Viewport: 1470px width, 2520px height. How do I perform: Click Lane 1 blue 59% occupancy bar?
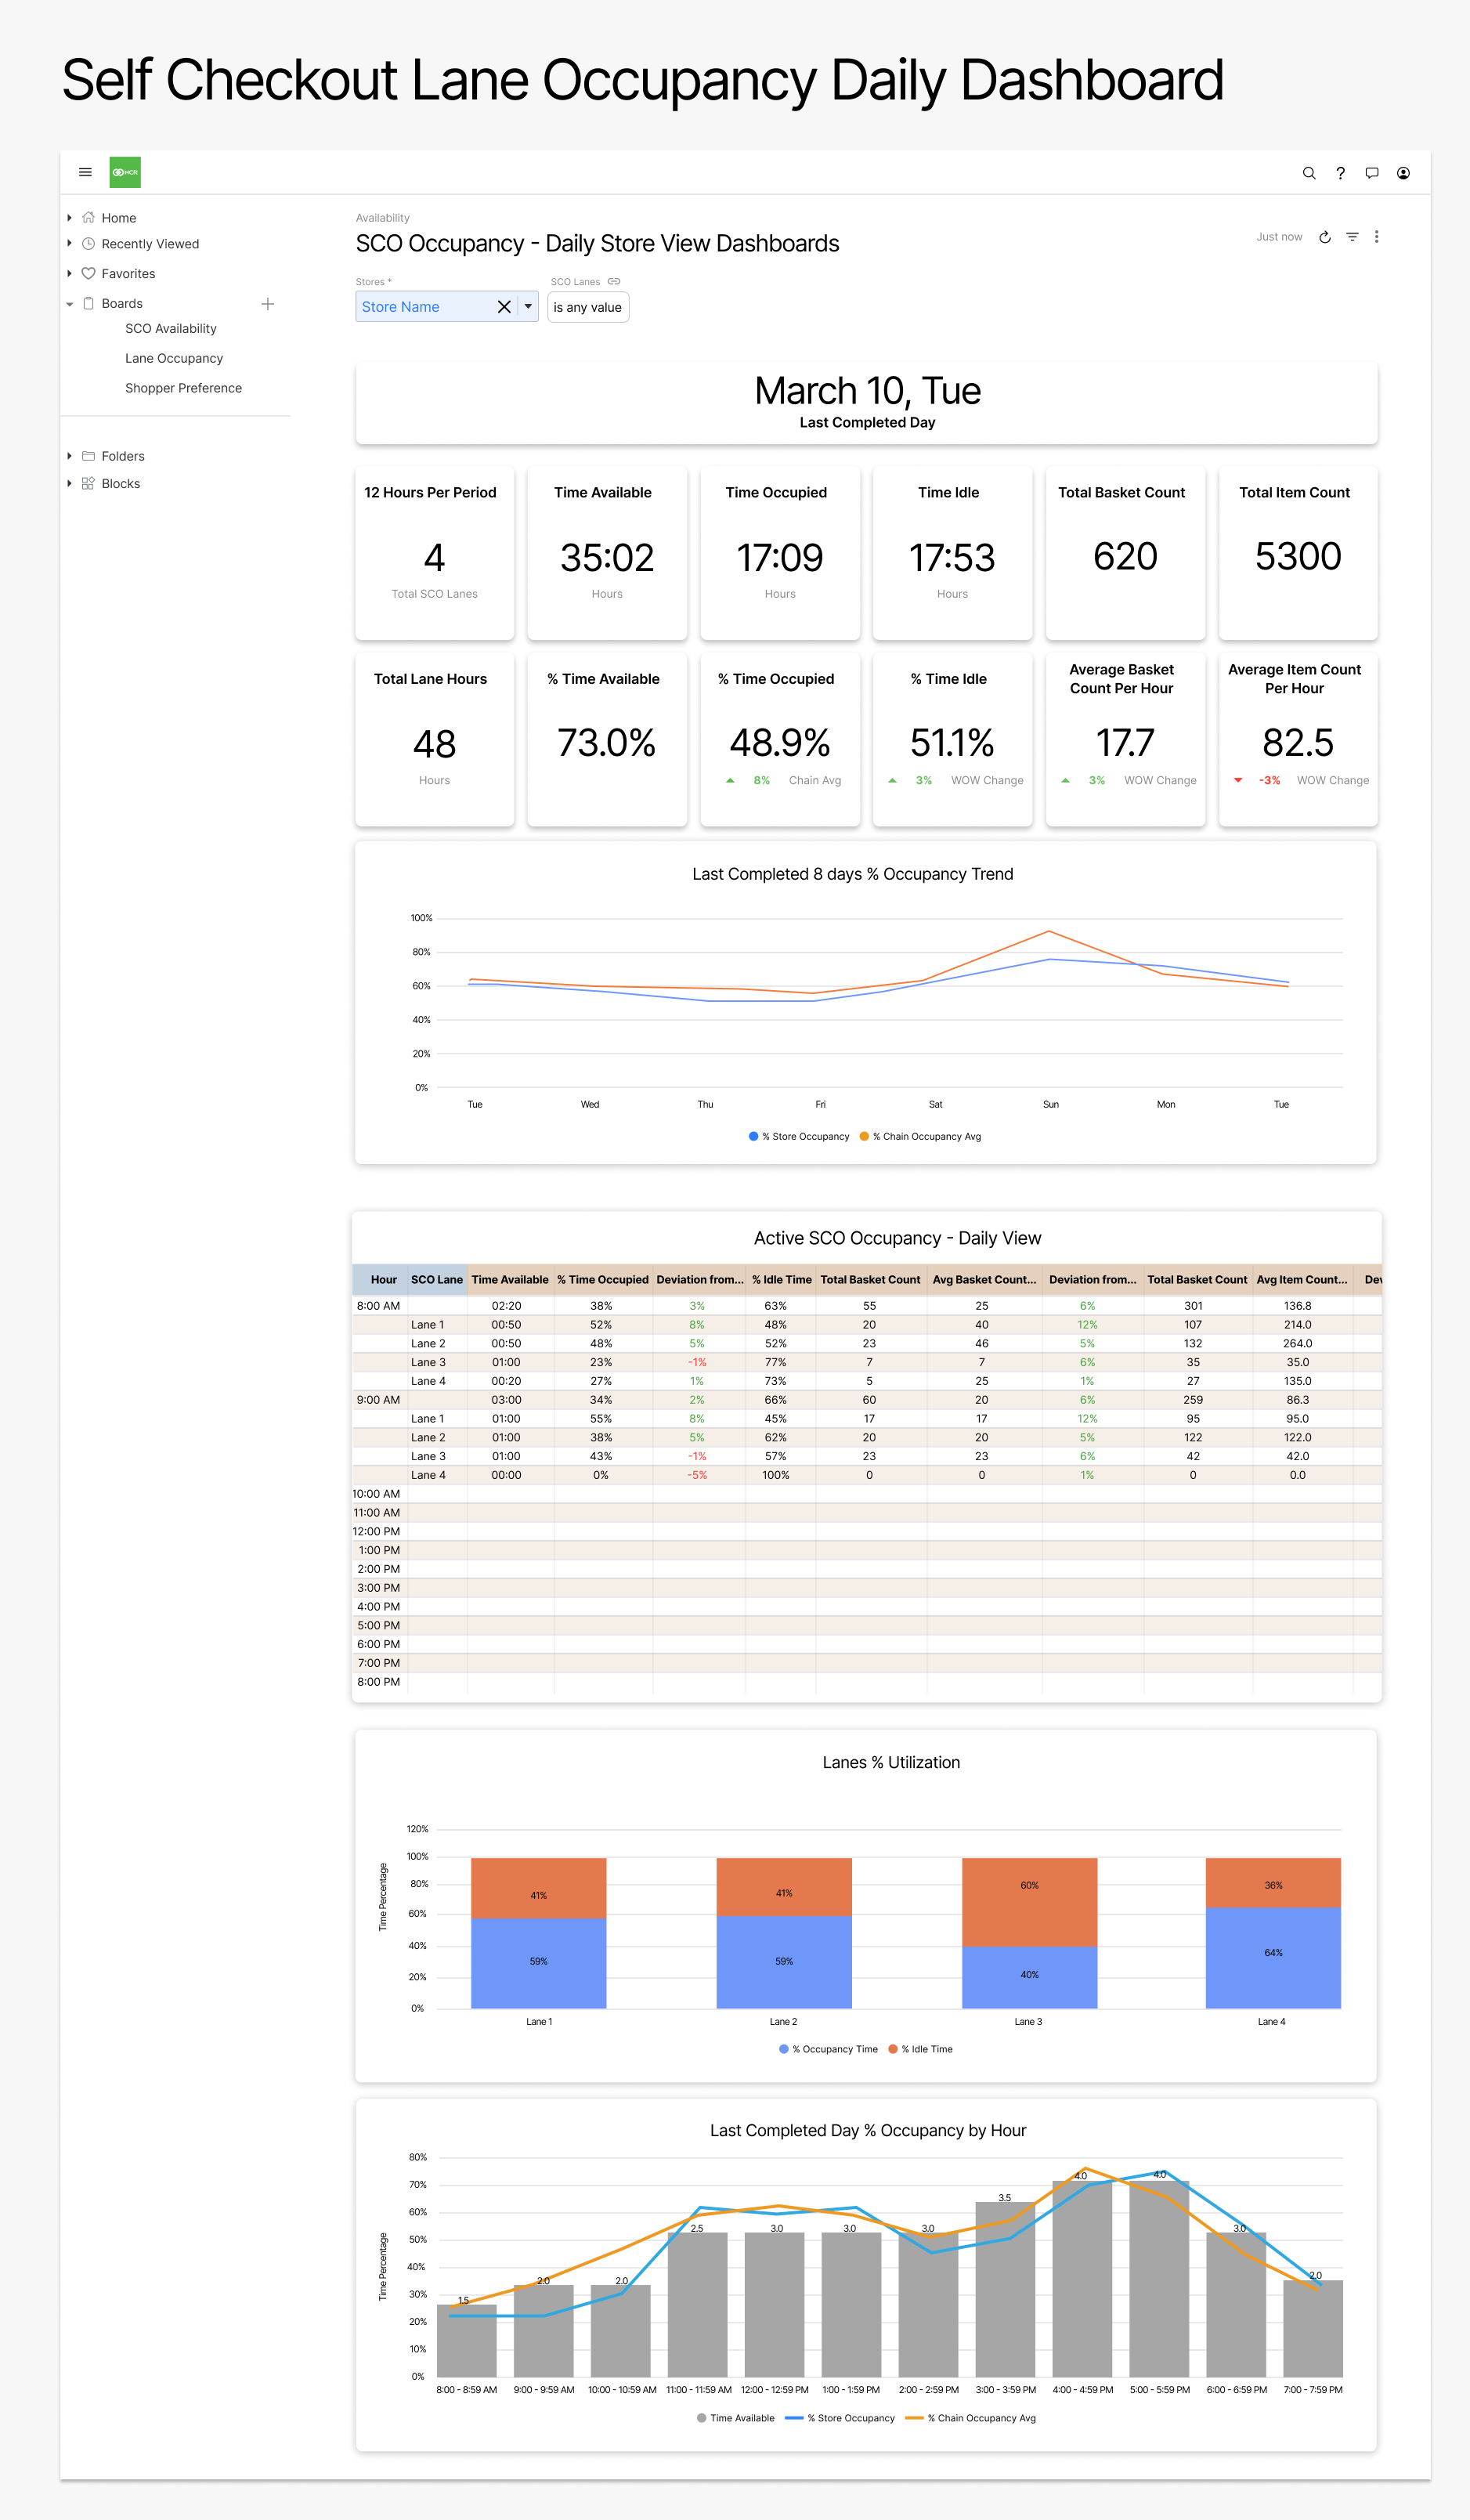(538, 1963)
